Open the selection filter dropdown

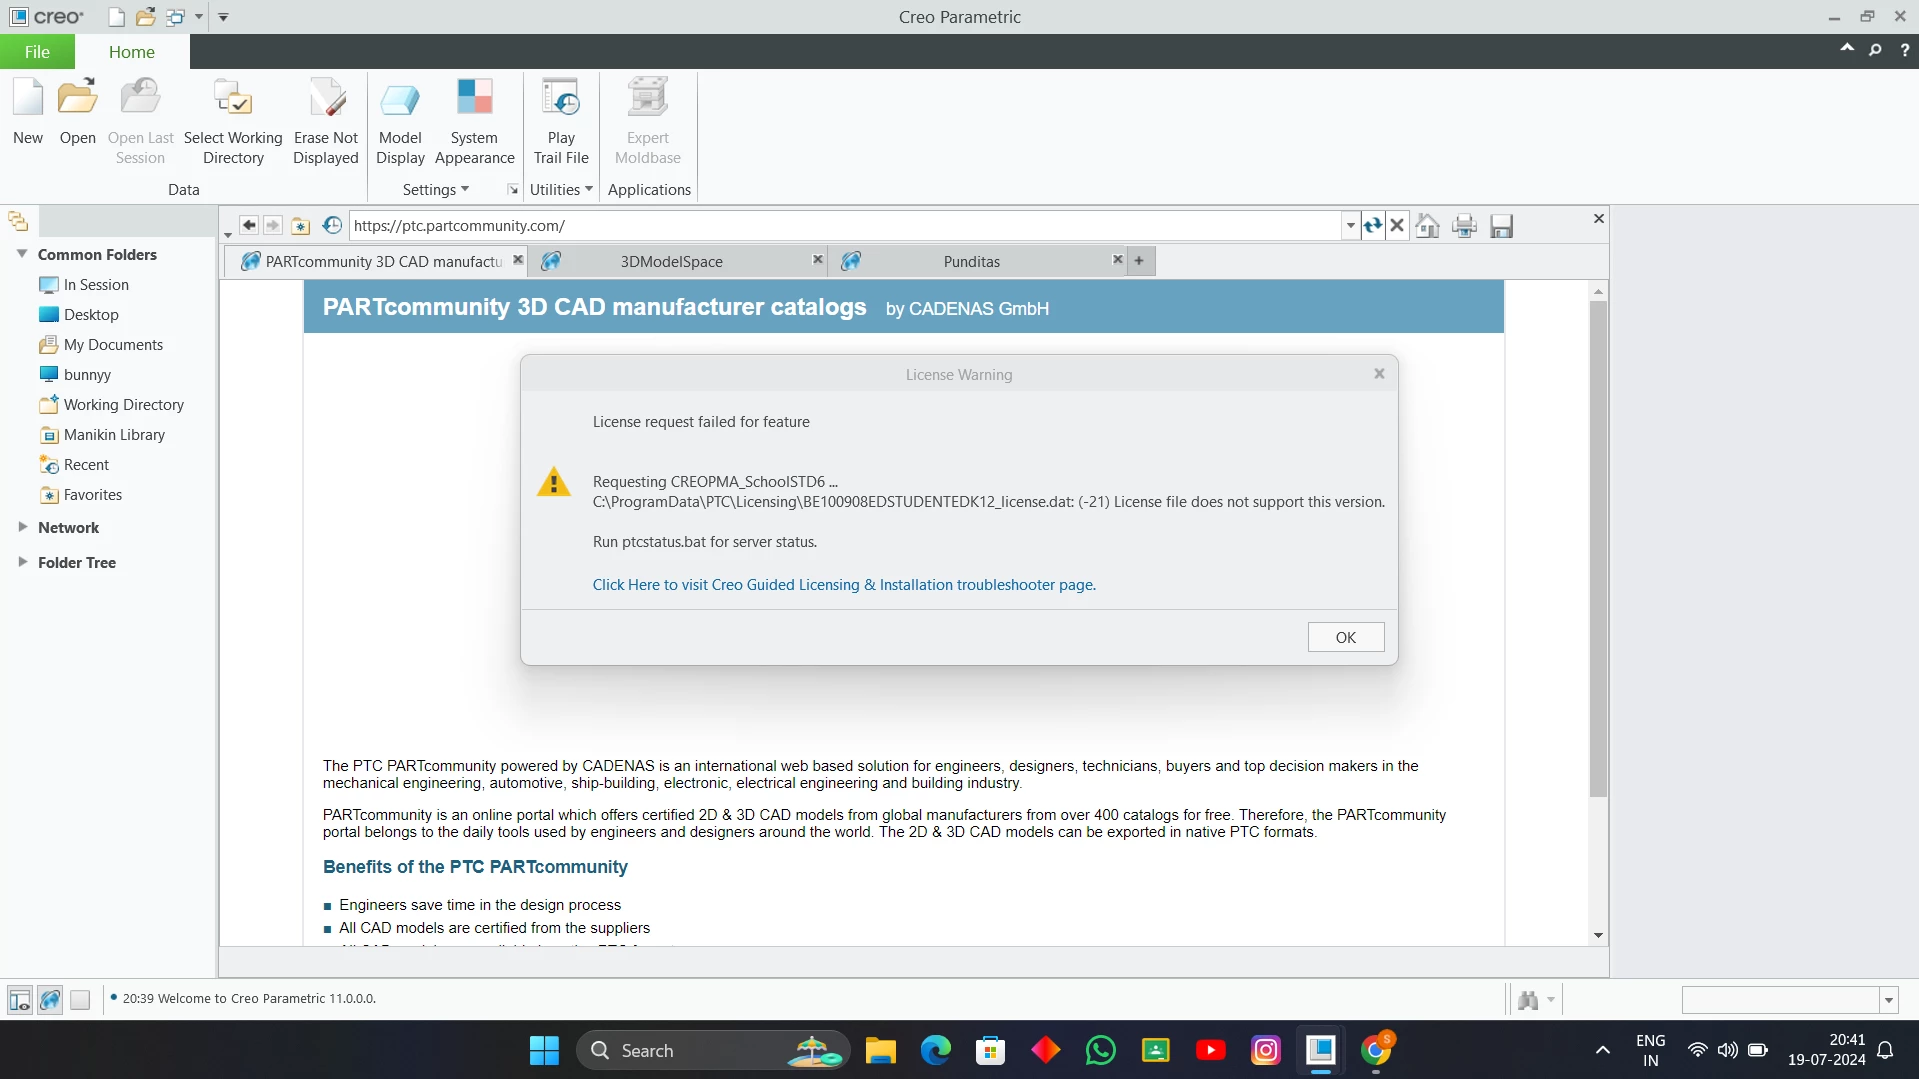click(1888, 1000)
